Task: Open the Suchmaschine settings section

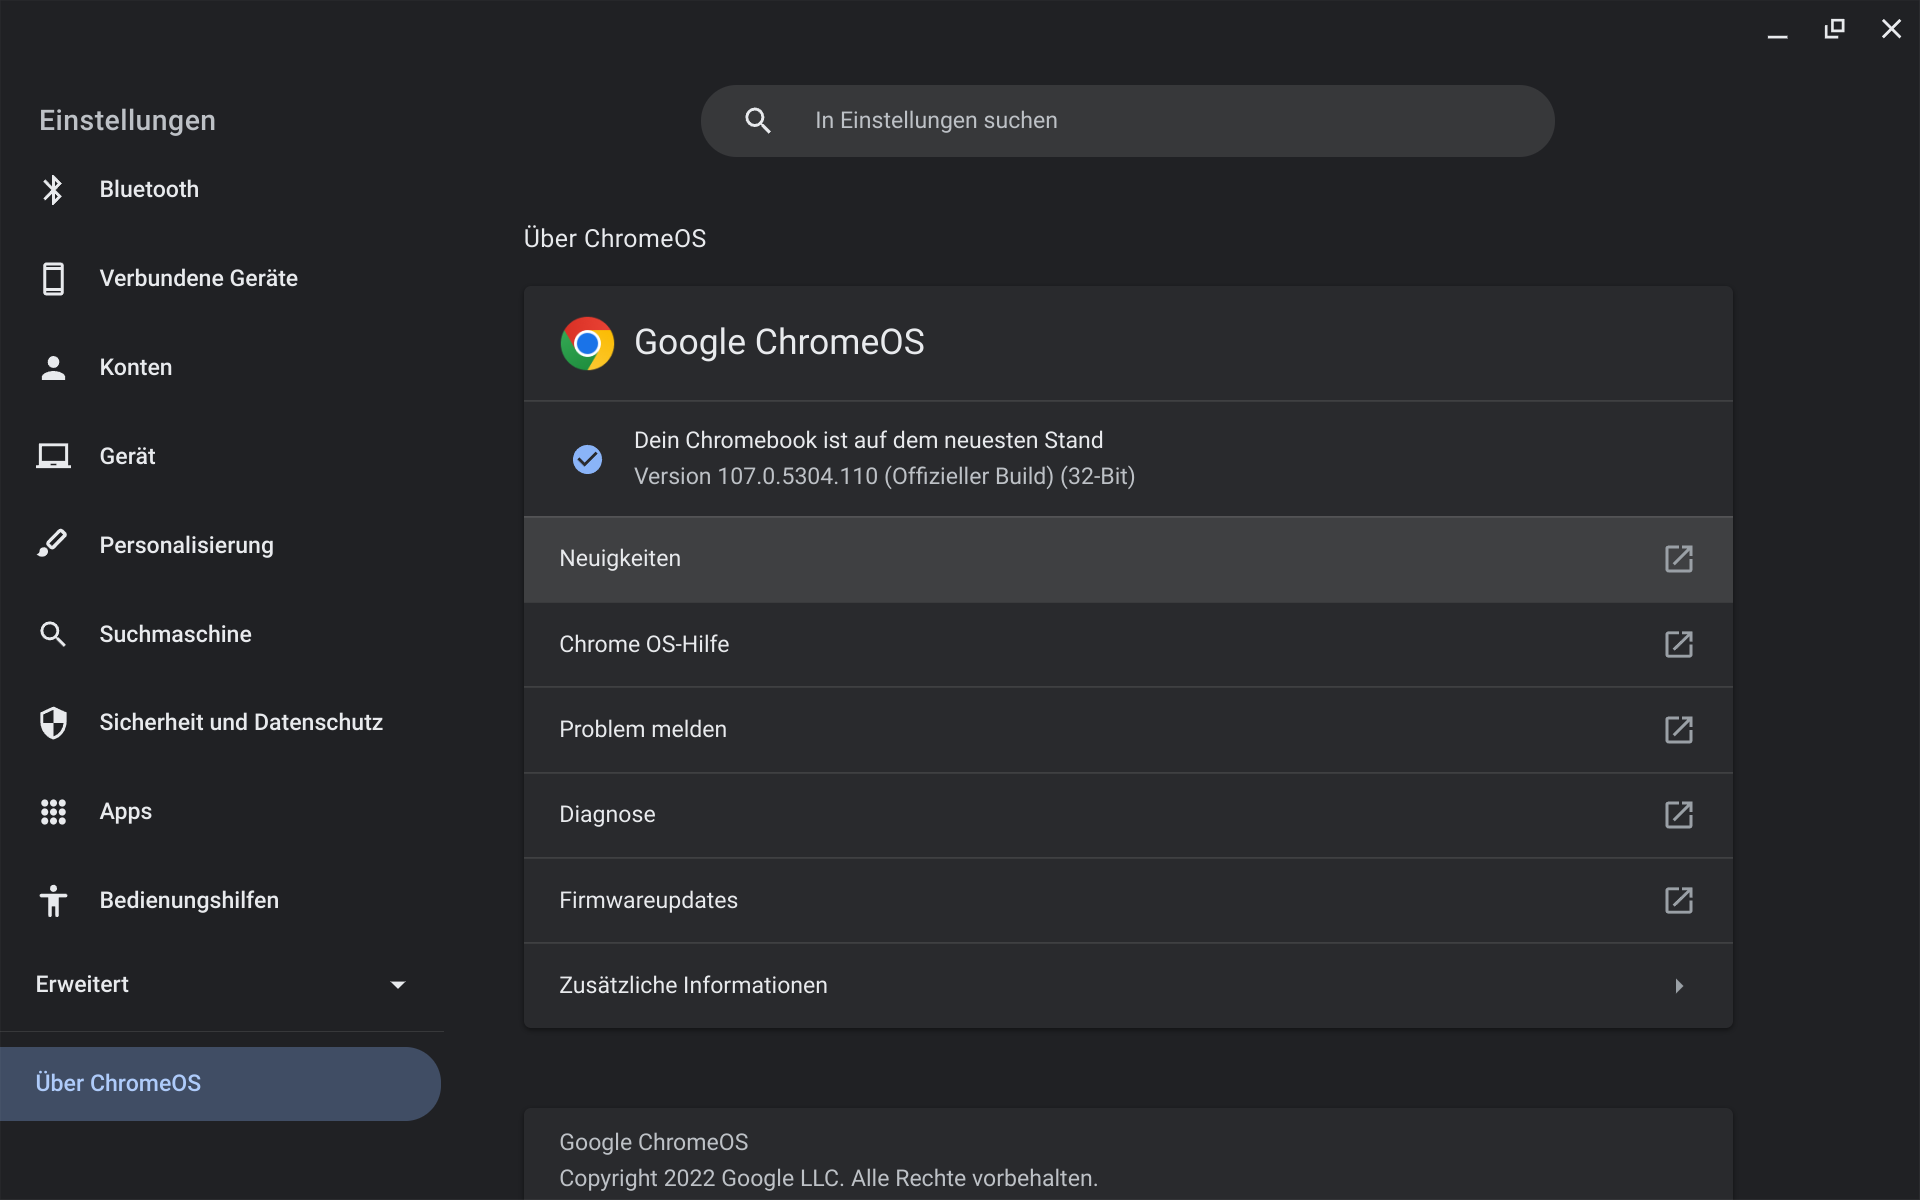Action: click(x=175, y=634)
